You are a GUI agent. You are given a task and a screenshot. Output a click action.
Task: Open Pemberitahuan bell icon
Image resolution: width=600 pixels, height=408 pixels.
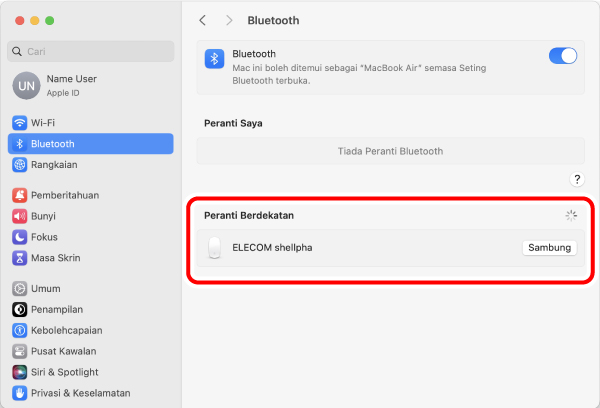tap(20, 195)
